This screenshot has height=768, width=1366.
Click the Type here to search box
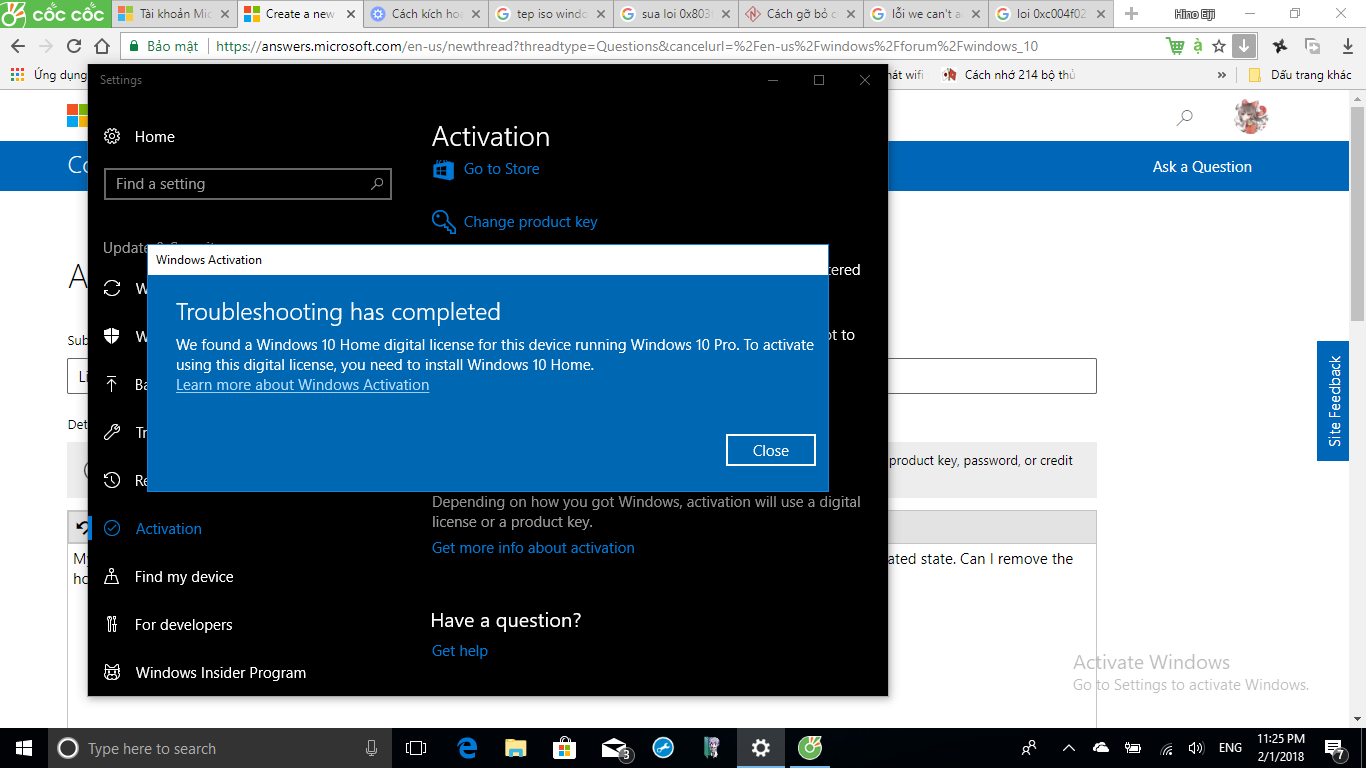(x=220, y=748)
